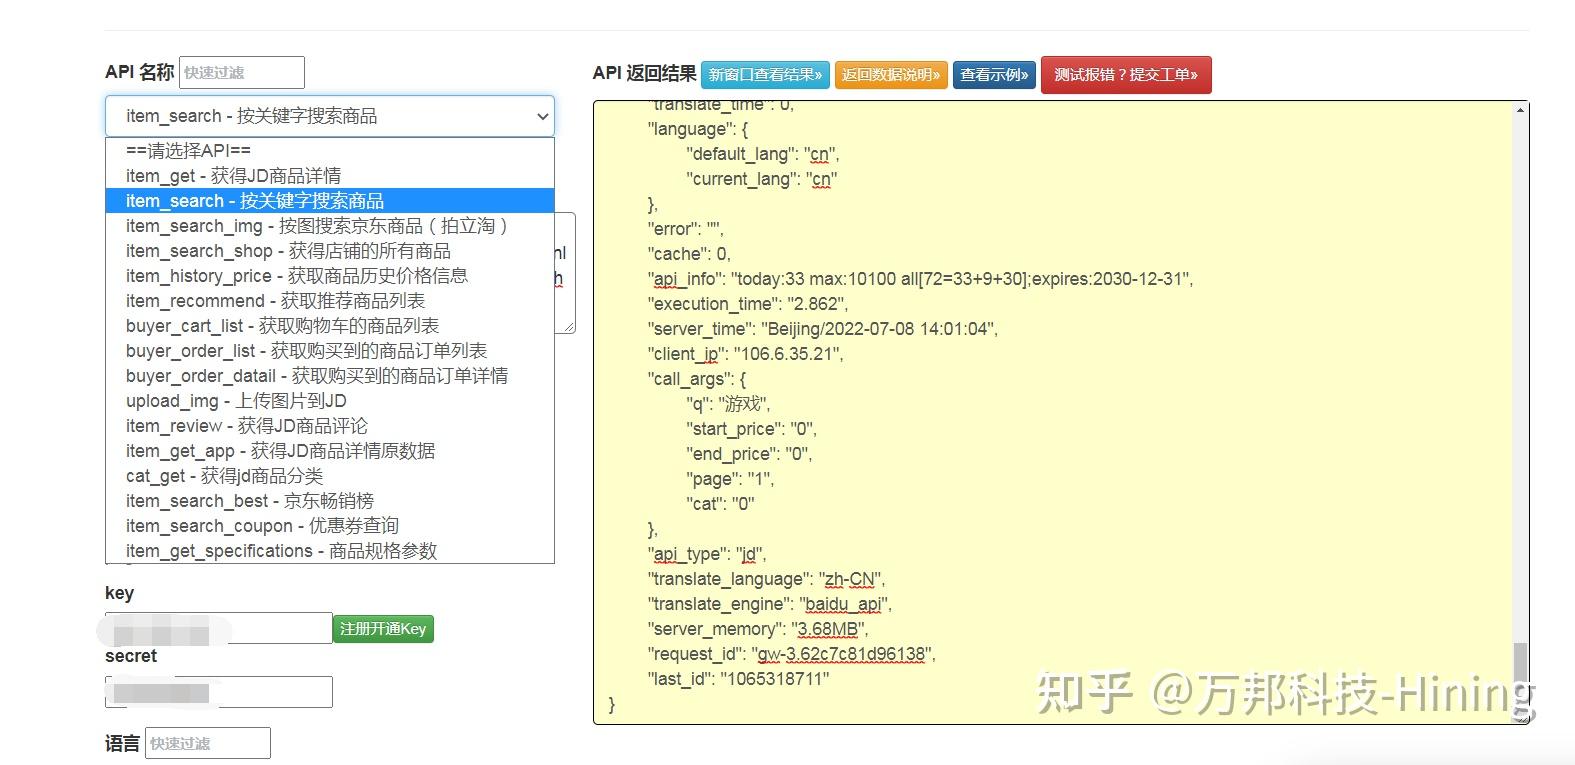Image resolution: width=1575 pixels, height=765 pixels.
Task: Click the key input field
Action: (x=219, y=628)
